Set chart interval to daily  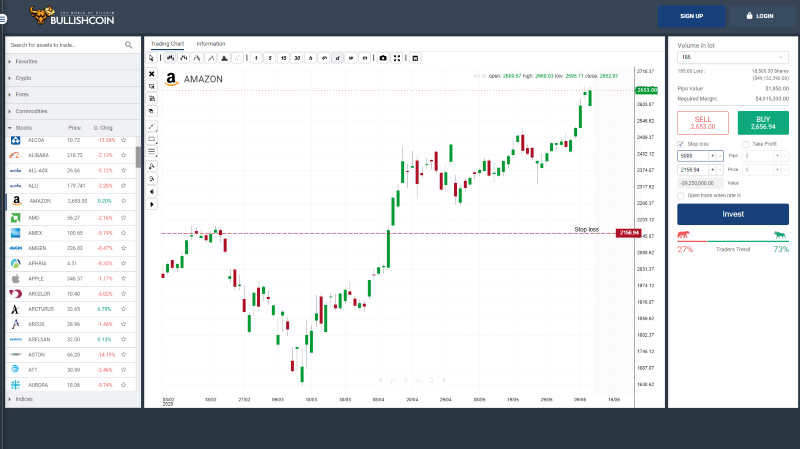click(x=337, y=58)
